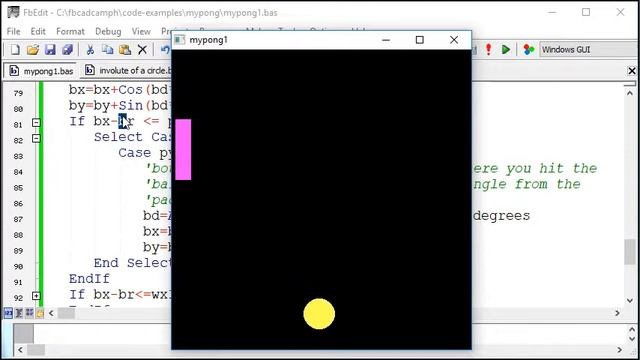This screenshot has height=360, width=640.
Task: Run the program with green play icon
Action: pos(506,50)
